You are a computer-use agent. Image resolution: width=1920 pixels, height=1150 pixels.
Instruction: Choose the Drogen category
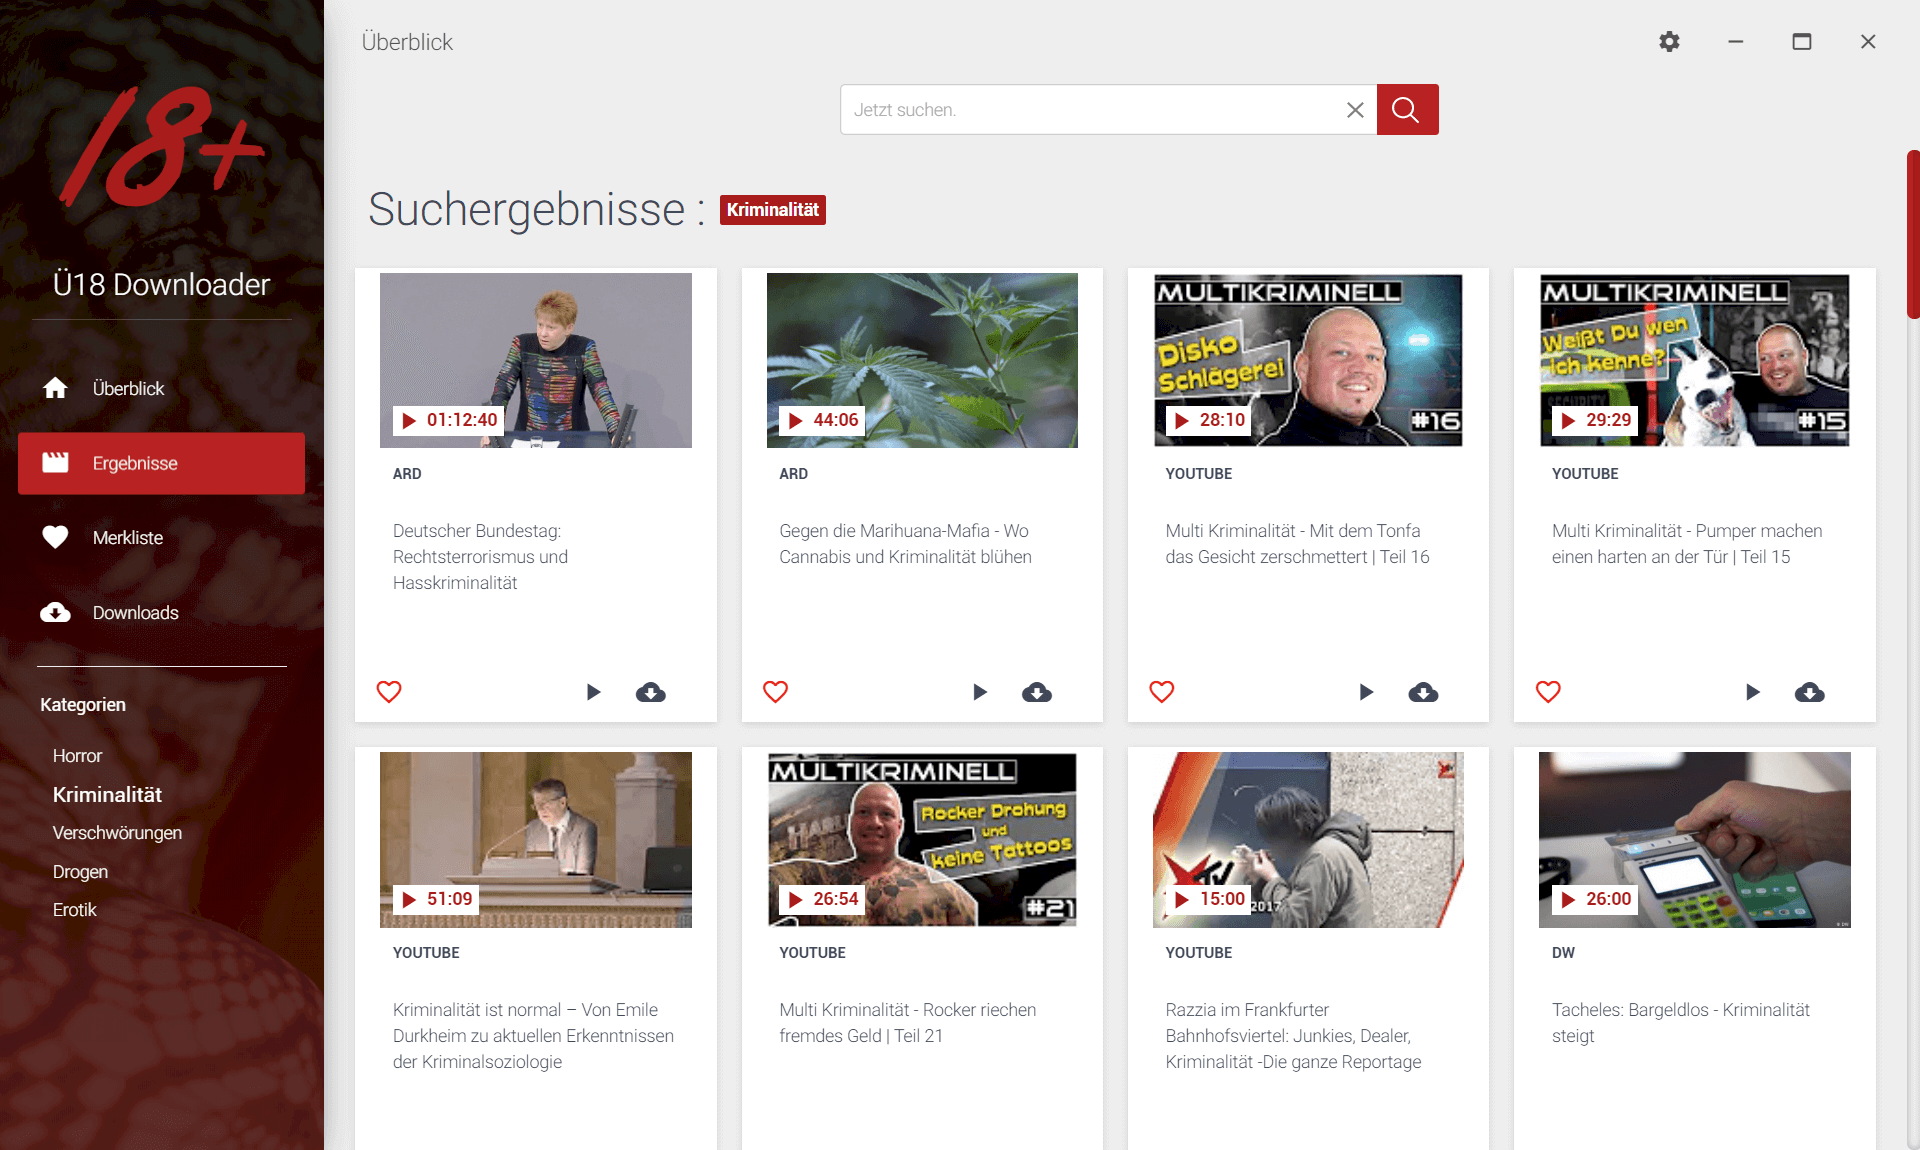point(80,872)
